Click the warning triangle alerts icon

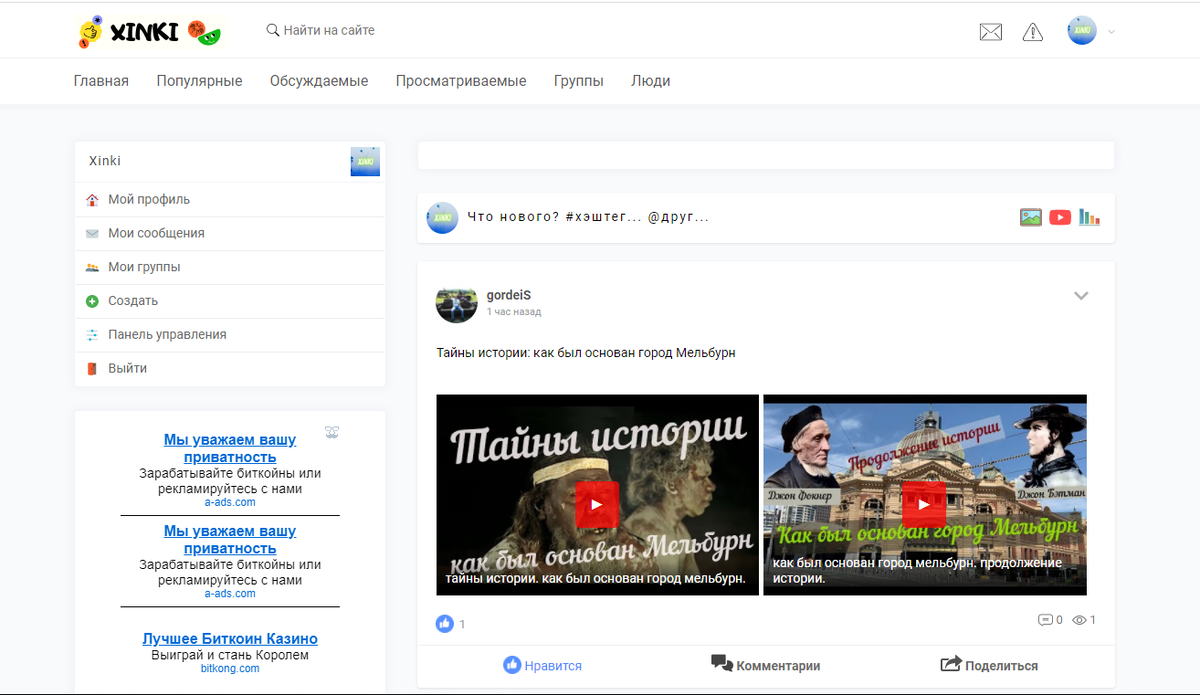click(1032, 31)
